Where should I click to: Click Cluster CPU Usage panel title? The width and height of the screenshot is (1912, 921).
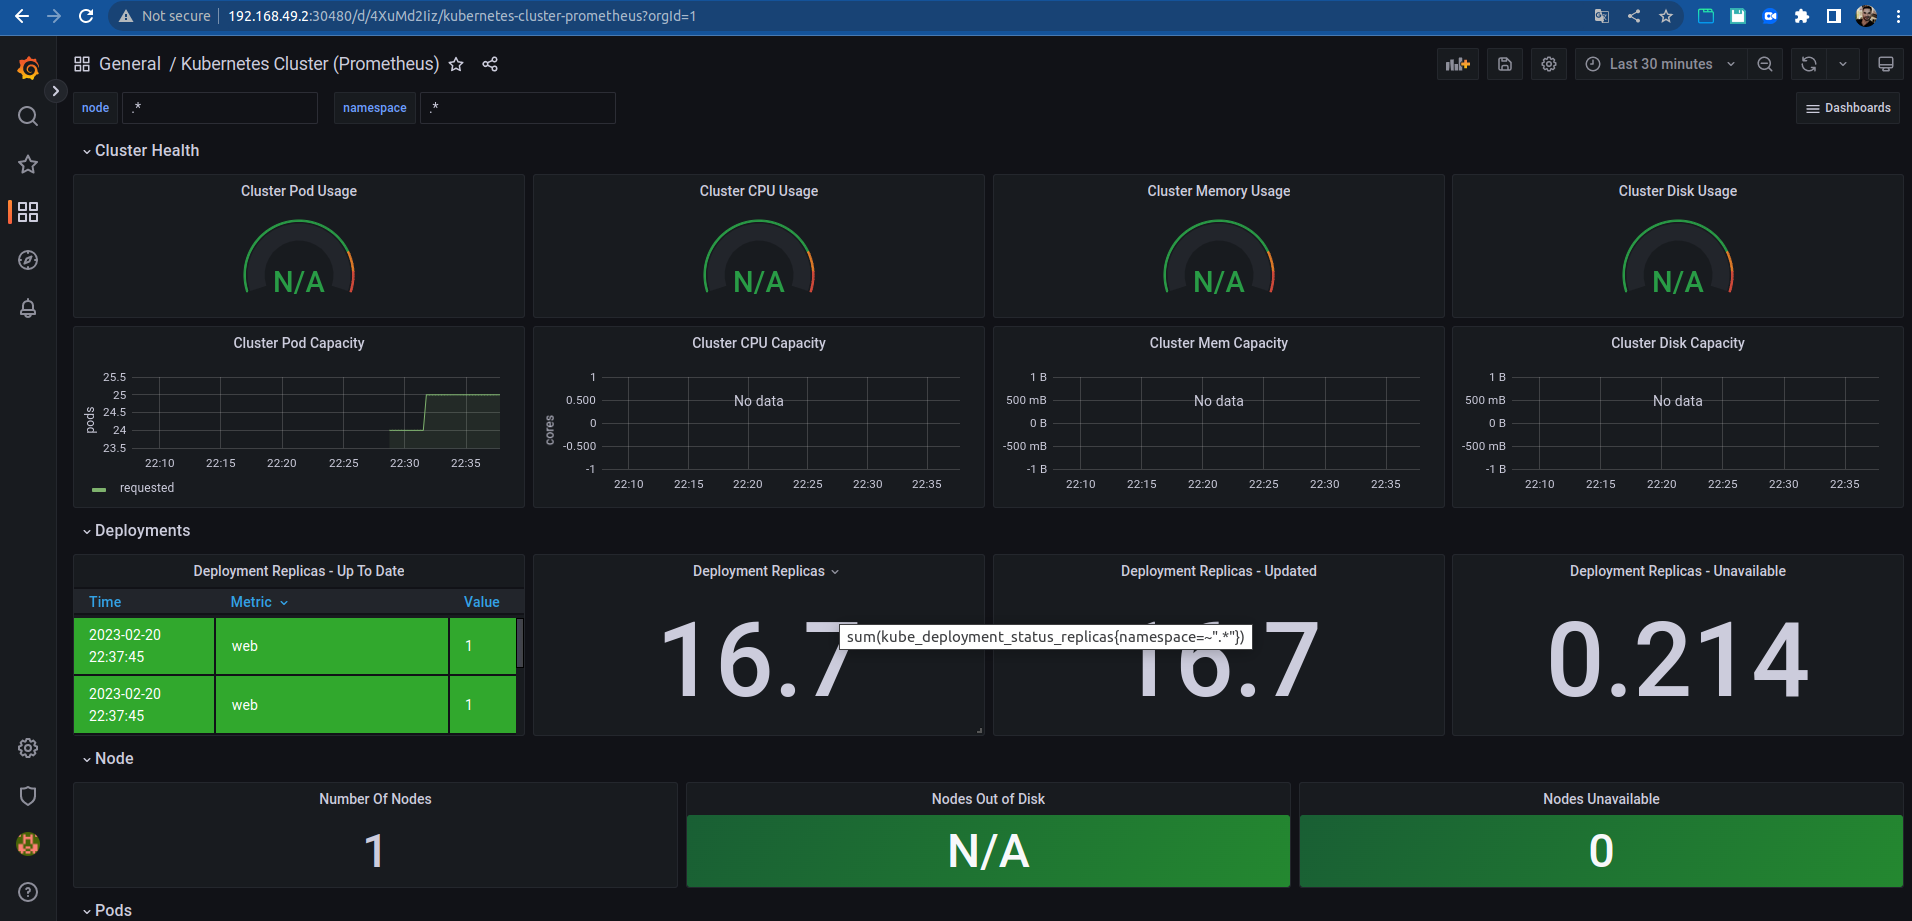click(x=759, y=191)
